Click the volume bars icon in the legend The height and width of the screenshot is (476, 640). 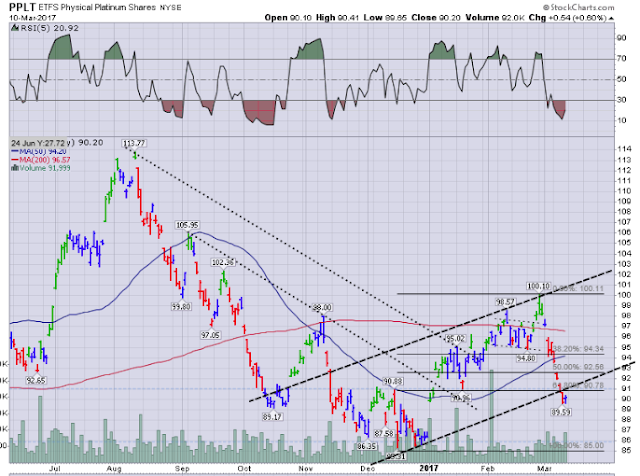15,168
